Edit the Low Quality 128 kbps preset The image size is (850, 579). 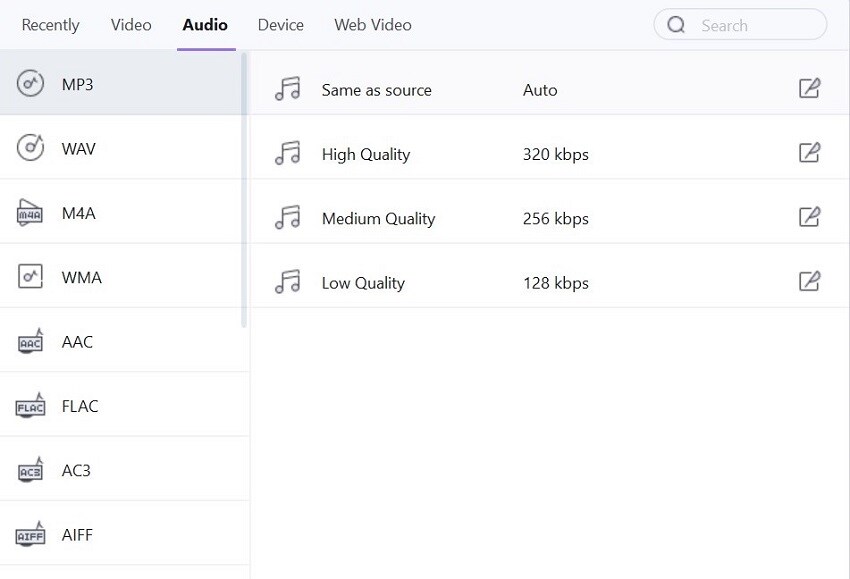pos(809,282)
